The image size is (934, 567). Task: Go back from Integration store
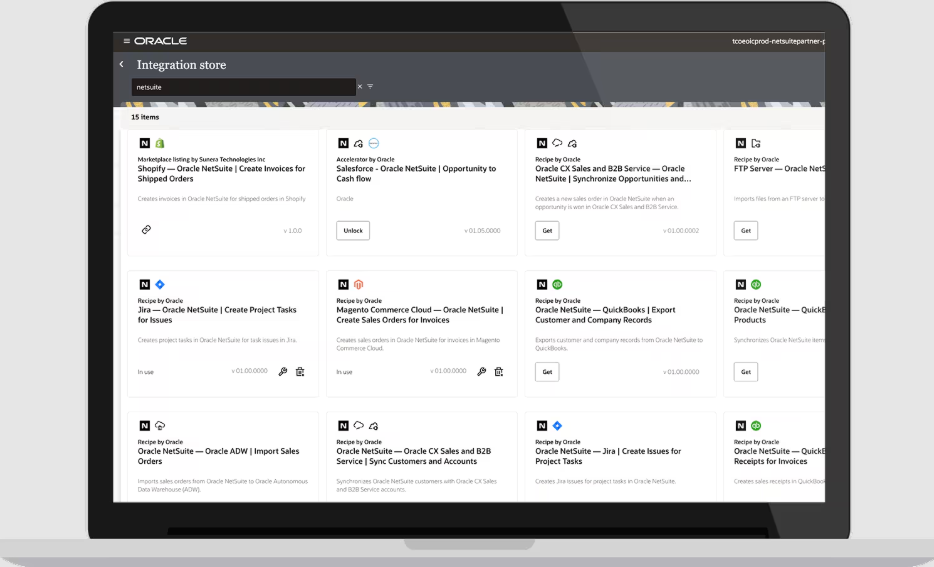tap(122, 64)
